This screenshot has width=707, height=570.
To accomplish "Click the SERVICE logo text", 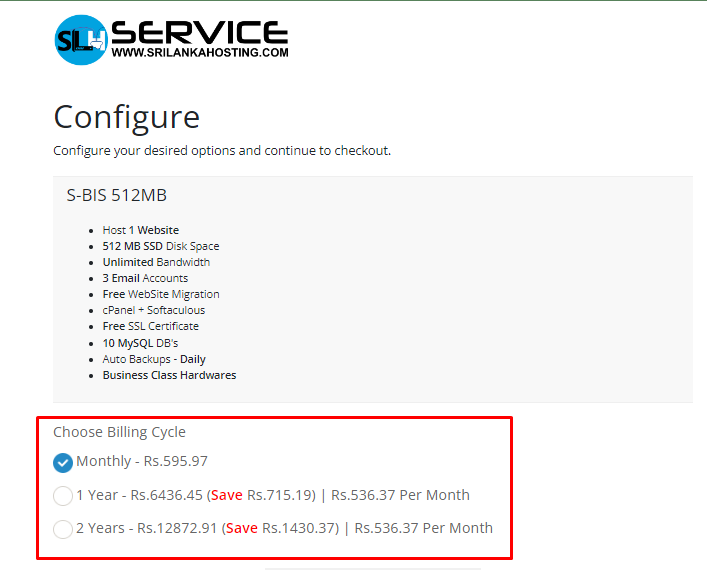I will coord(200,31).
